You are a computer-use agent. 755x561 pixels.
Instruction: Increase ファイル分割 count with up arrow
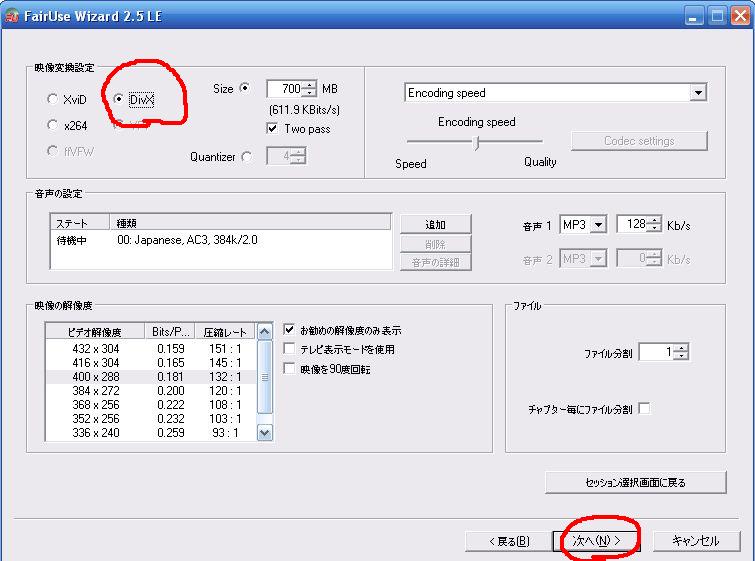pyautogui.click(x=680, y=348)
